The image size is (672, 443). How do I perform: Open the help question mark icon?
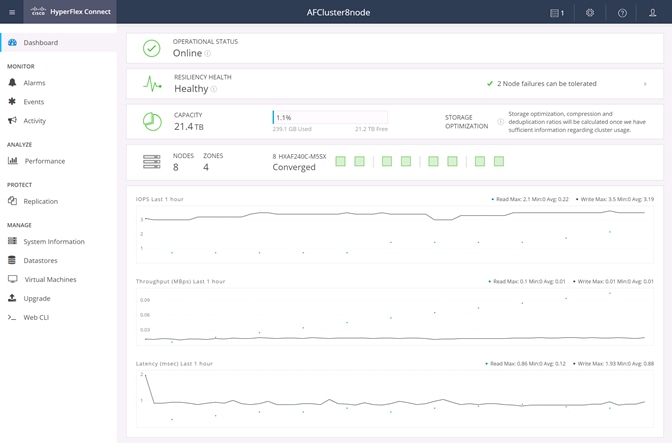[622, 13]
